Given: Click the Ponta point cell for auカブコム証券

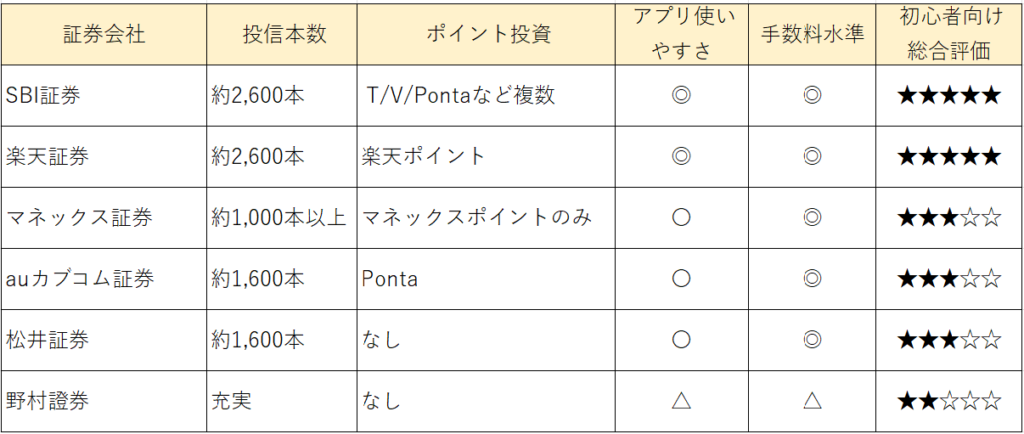Looking at the screenshot, I should coord(390,279).
